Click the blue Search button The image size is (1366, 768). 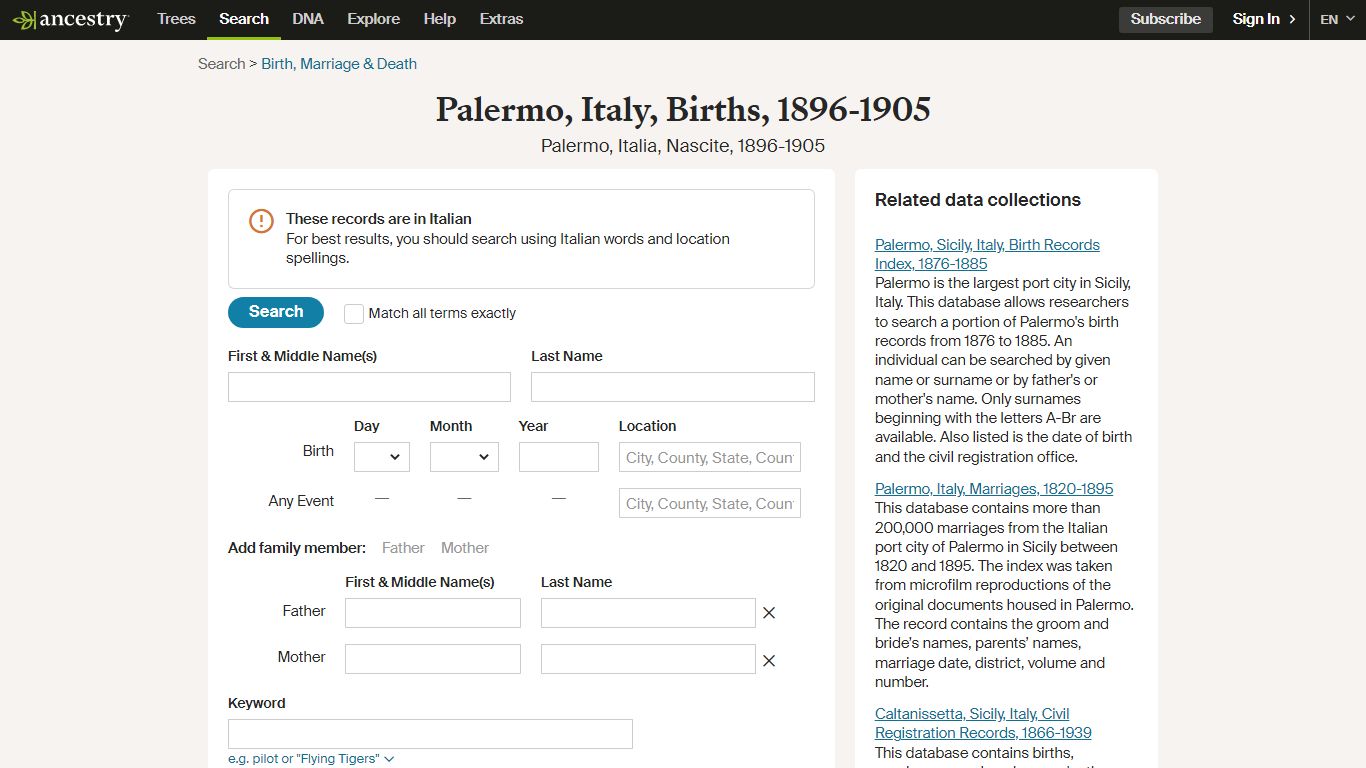pos(276,312)
